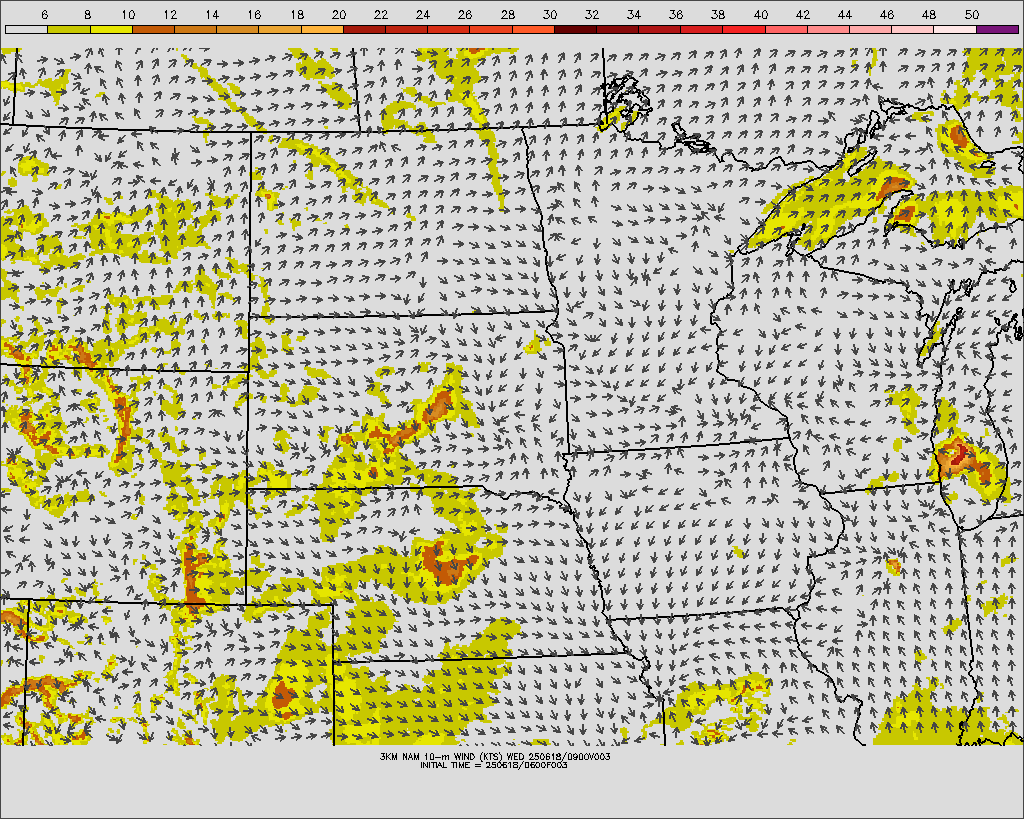The height and width of the screenshot is (819, 1024).
Task: Pick the near-white swatch between 48 and 50
Action: point(955,29)
